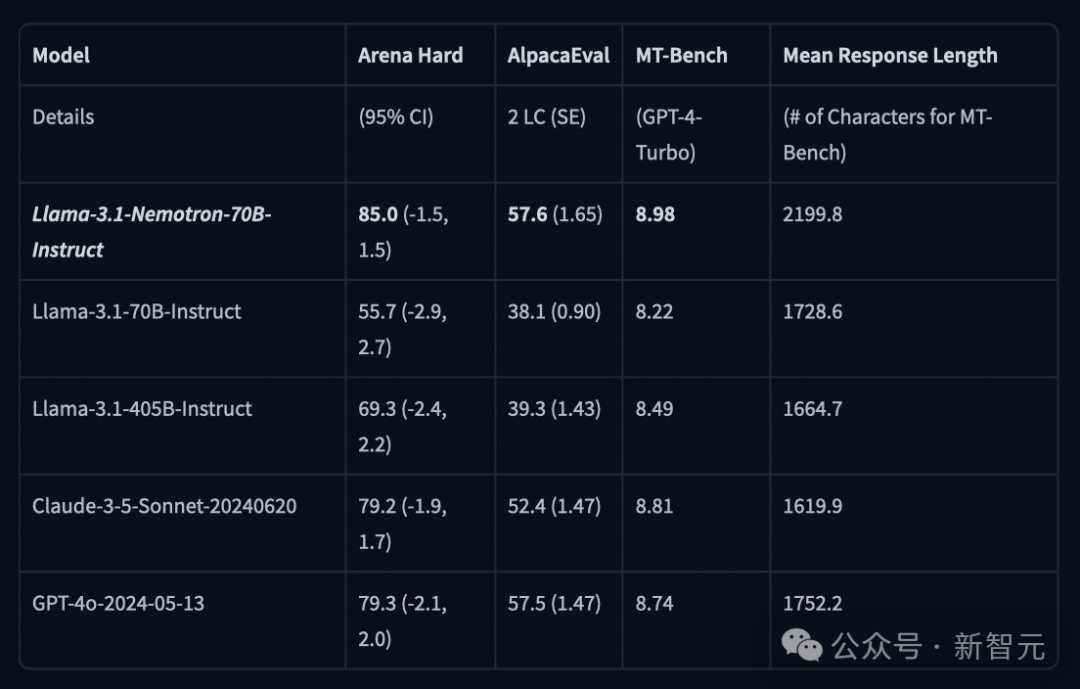Select the GPT-4o-2024-05-13 model name

(118, 603)
